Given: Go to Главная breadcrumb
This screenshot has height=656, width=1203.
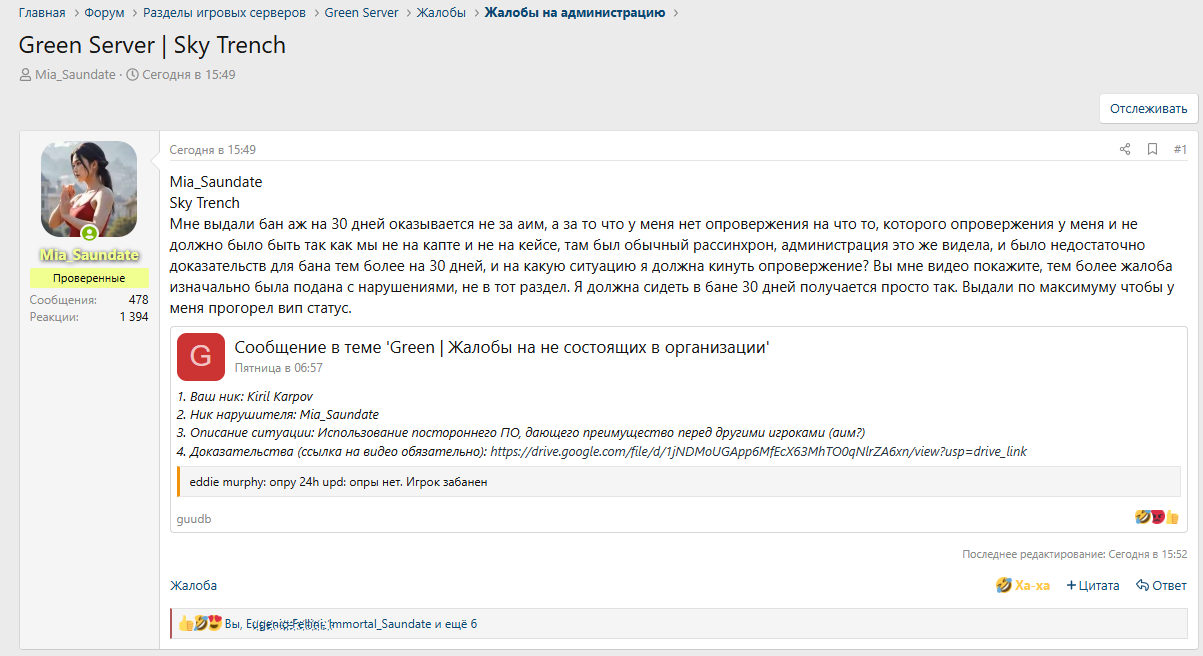Looking at the screenshot, I should pyautogui.click(x=42, y=13).
